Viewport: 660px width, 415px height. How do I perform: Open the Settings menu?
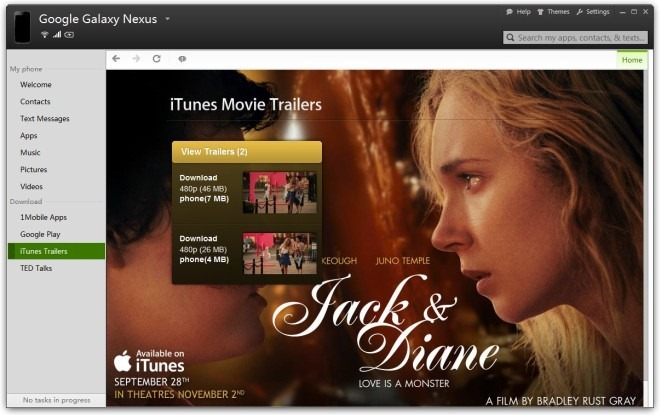point(593,12)
